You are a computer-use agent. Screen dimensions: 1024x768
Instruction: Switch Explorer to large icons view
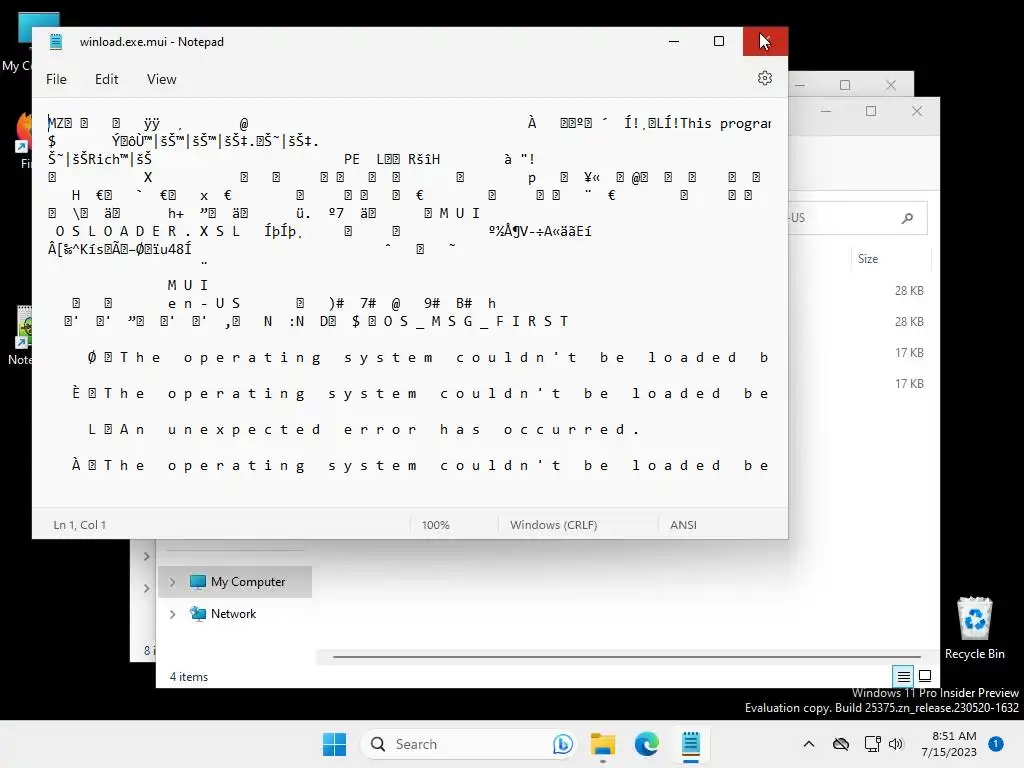coord(925,676)
